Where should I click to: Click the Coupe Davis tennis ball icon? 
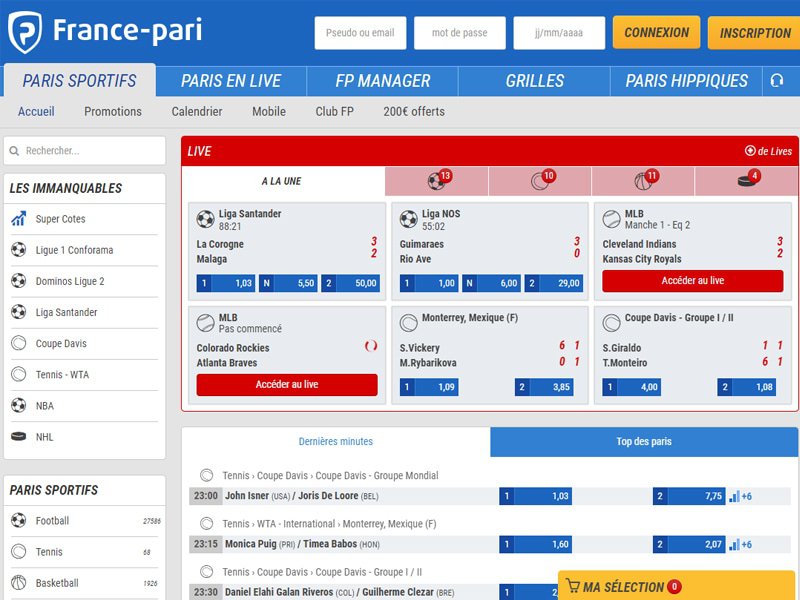[x=18, y=343]
